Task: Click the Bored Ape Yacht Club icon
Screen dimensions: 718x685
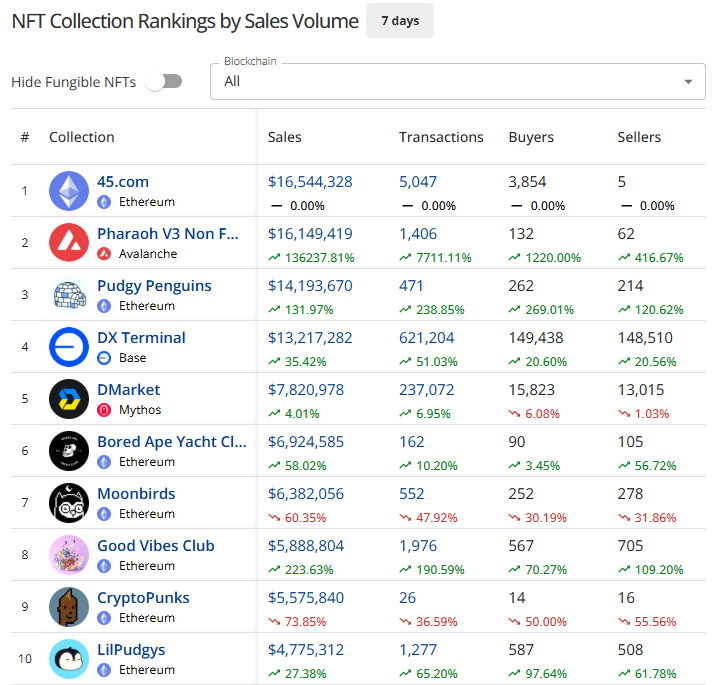Action: [69, 451]
